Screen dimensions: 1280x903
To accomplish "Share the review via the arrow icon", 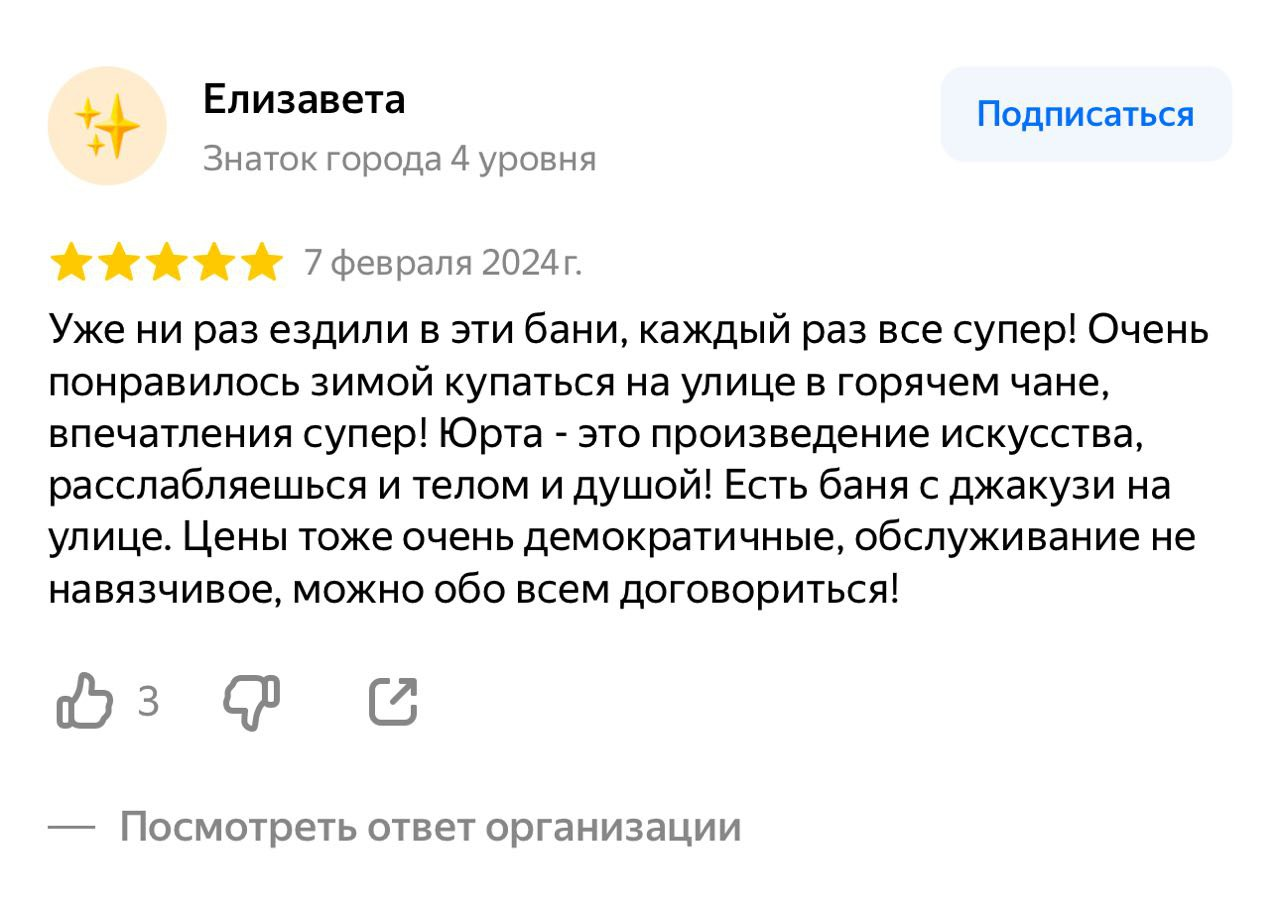I will [393, 700].
